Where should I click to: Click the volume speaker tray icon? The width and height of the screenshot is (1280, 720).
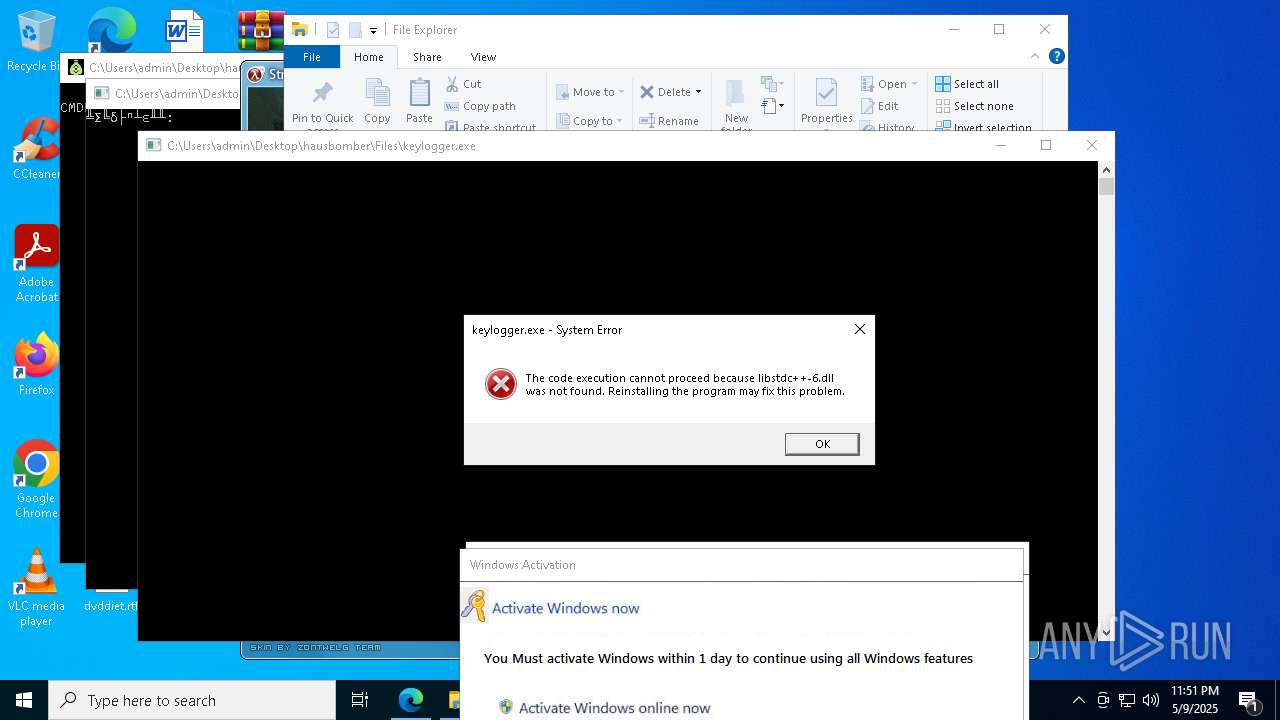(x=1151, y=700)
